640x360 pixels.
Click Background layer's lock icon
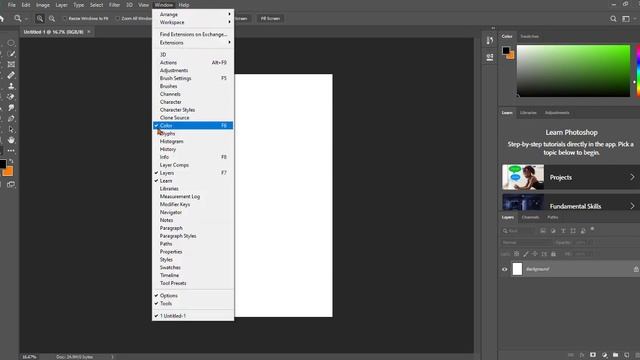pyautogui.click(x=636, y=269)
